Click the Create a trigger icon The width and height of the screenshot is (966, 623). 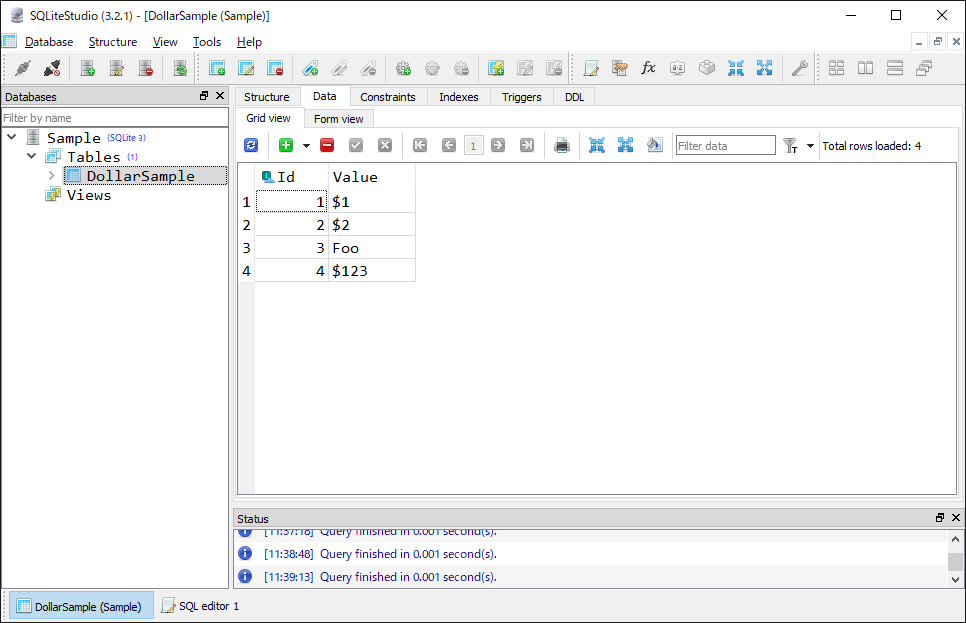[x=404, y=68]
